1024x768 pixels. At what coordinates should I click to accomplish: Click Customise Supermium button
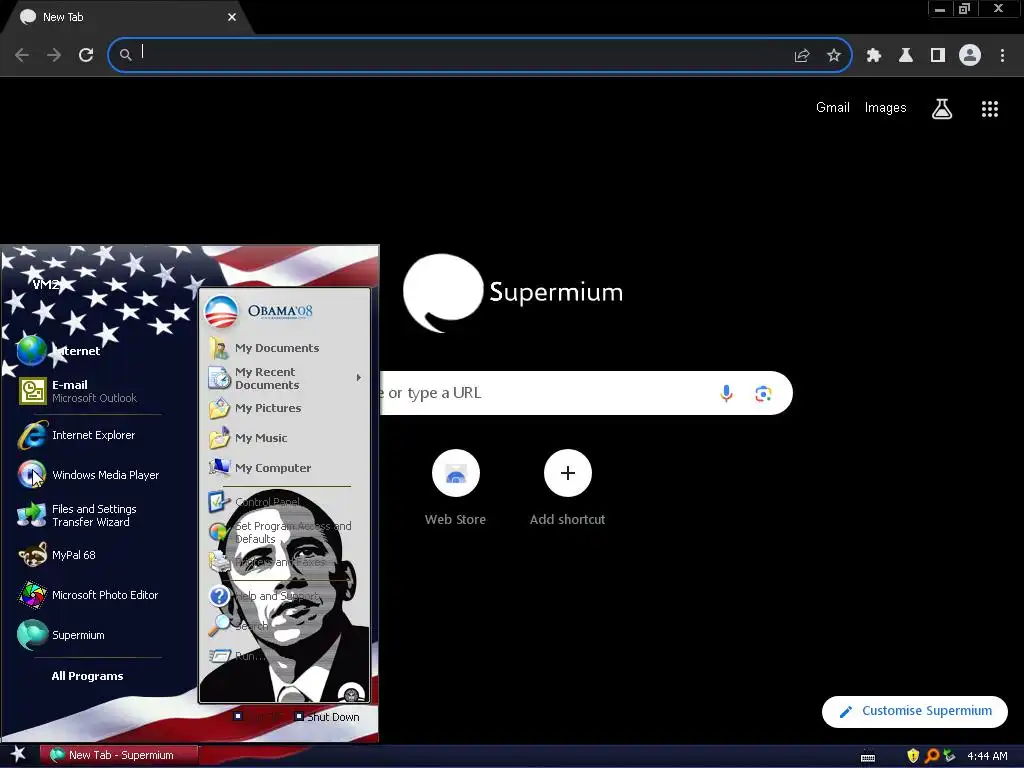click(914, 711)
